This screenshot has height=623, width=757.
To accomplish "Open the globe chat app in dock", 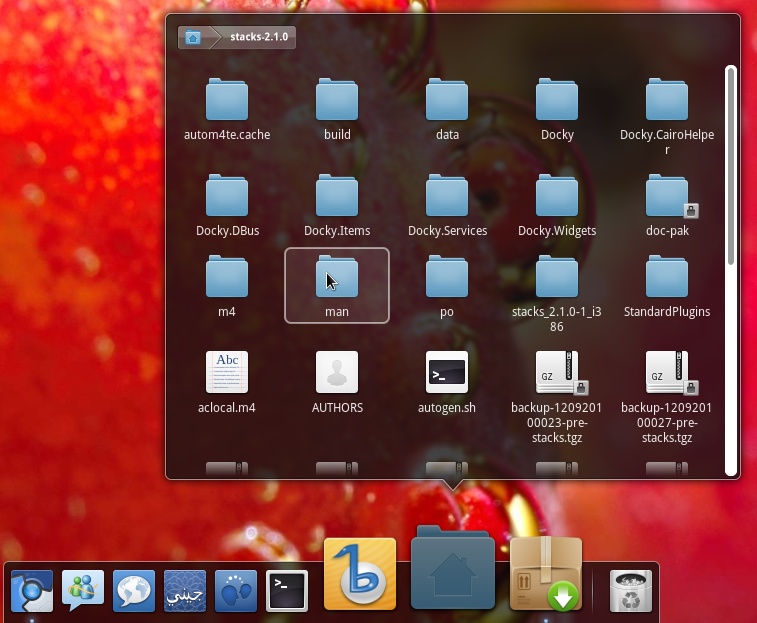I will (134, 591).
